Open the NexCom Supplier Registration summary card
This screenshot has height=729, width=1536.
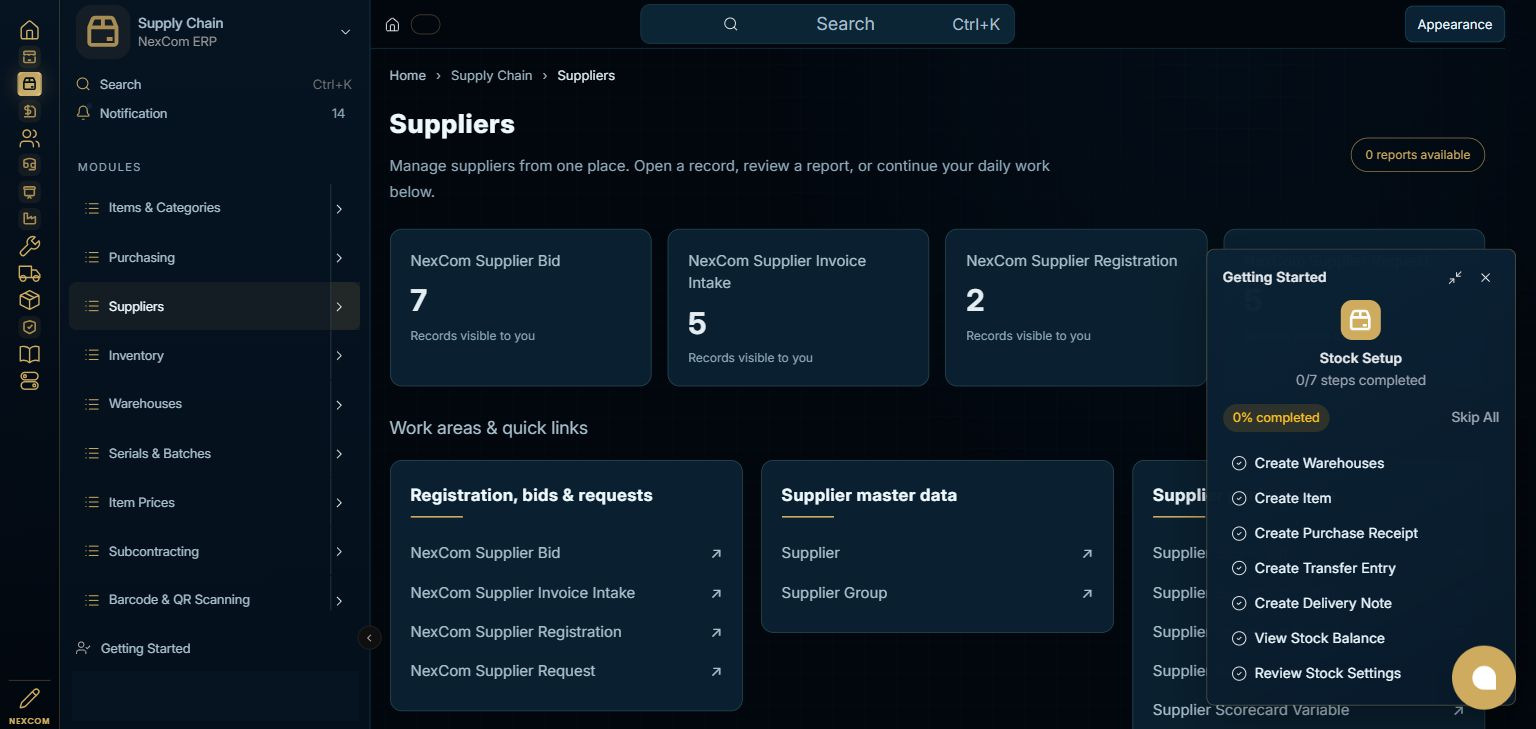tap(1076, 307)
